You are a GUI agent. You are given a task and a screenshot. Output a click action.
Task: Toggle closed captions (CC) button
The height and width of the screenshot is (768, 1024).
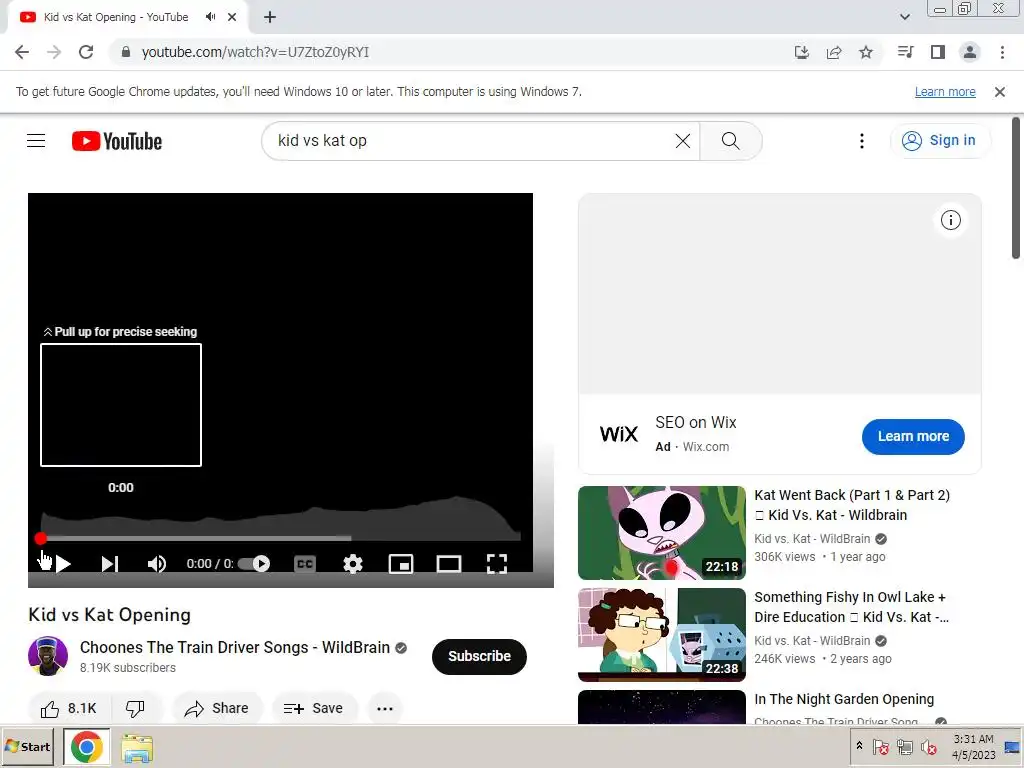point(305,564)
